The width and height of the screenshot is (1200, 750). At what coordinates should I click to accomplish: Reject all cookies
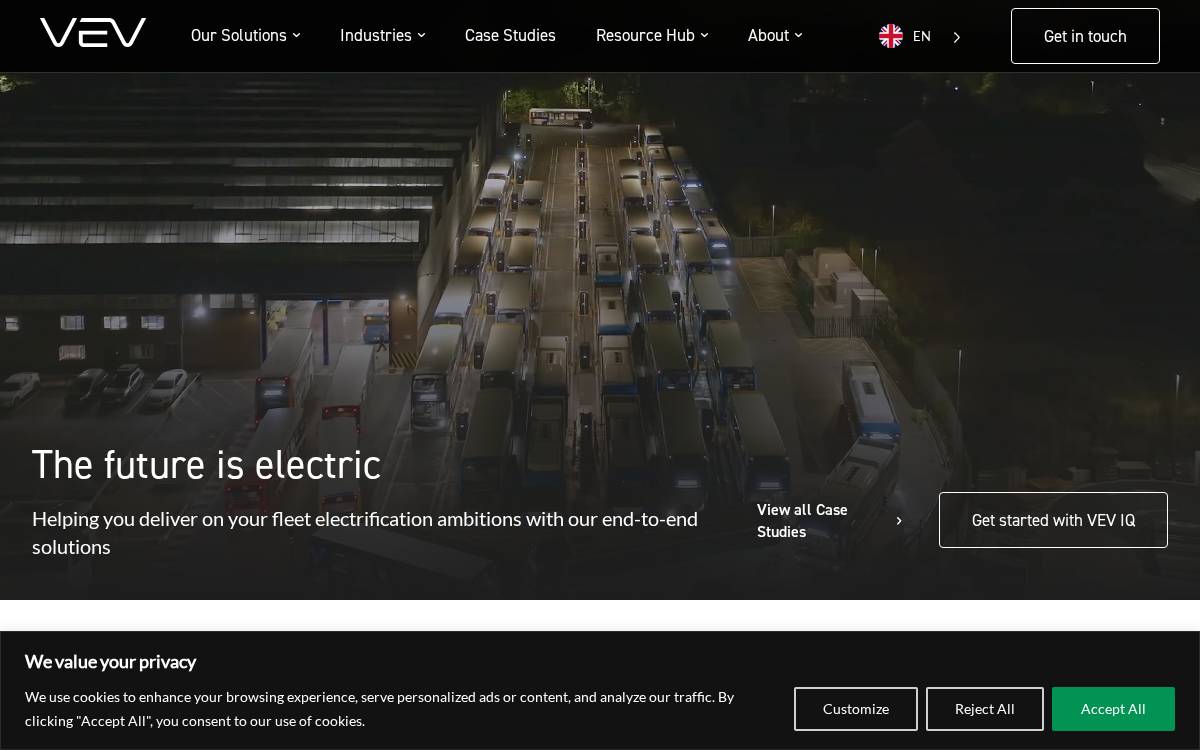[985, 709]
